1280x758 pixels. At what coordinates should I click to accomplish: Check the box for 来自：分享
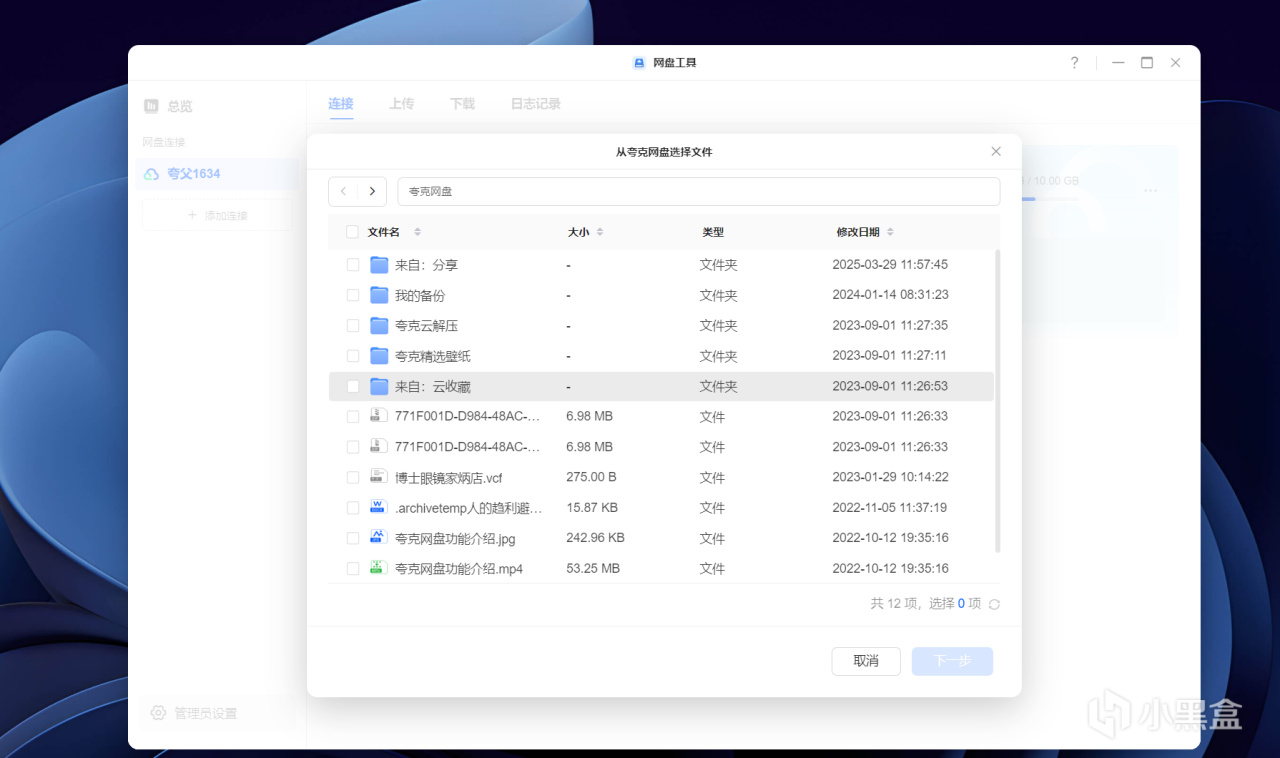353,265
